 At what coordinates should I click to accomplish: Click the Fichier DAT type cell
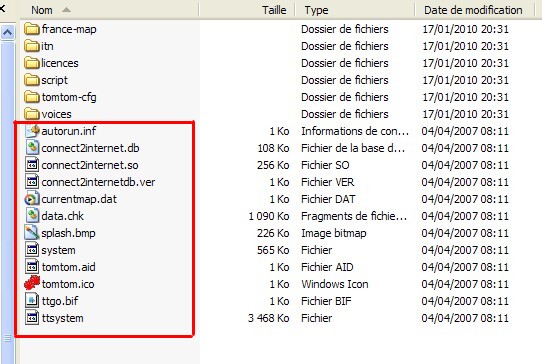(x=328, y=199)
